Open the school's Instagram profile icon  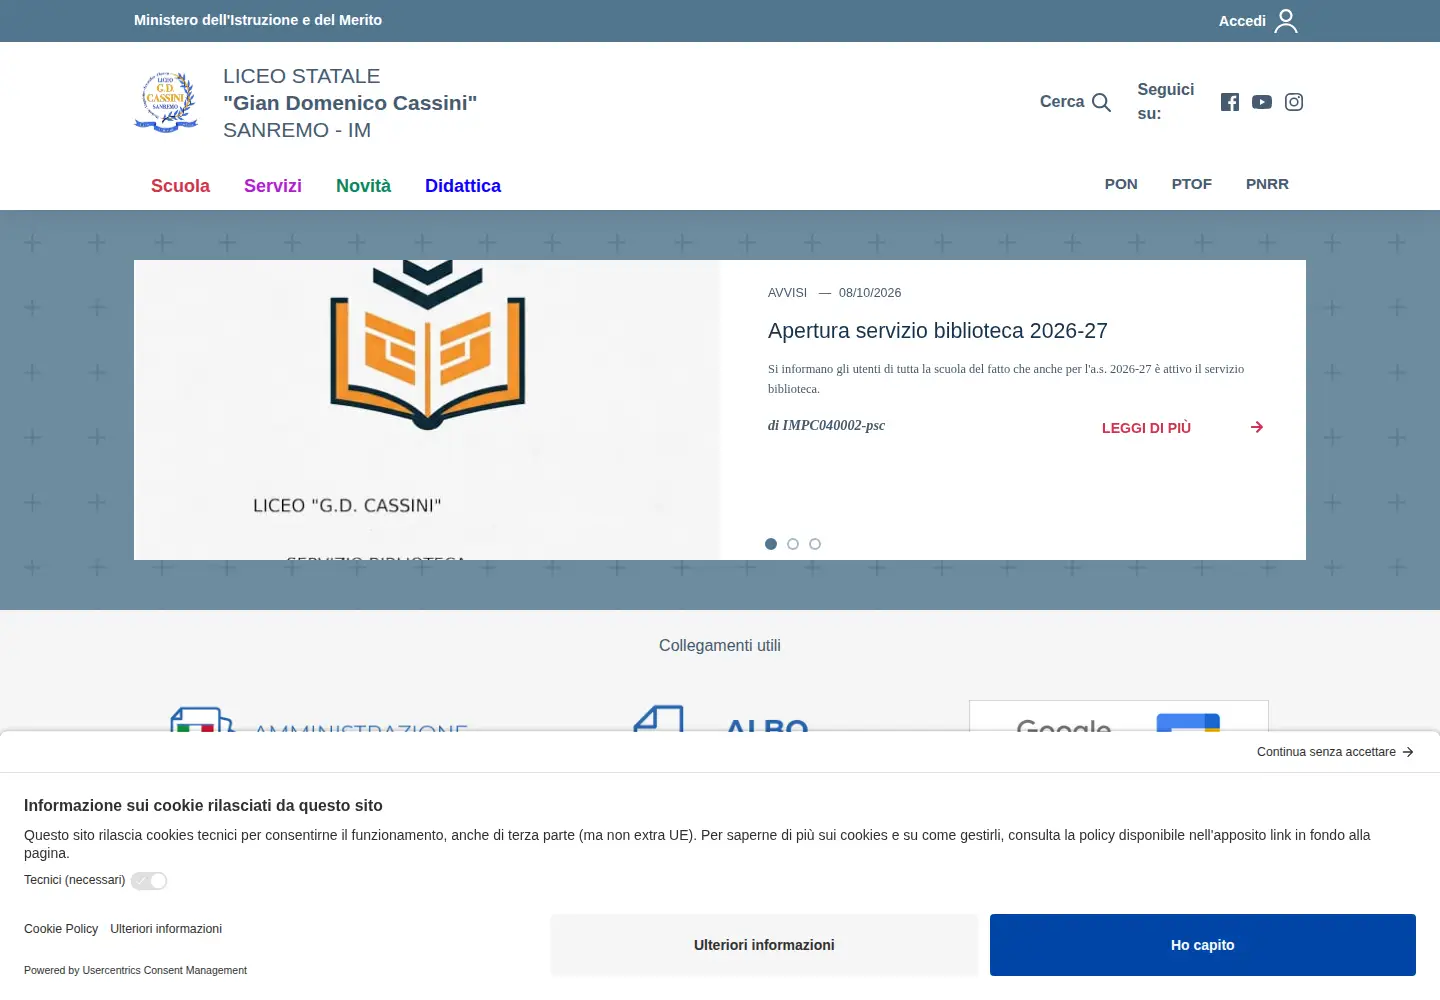1294,102
